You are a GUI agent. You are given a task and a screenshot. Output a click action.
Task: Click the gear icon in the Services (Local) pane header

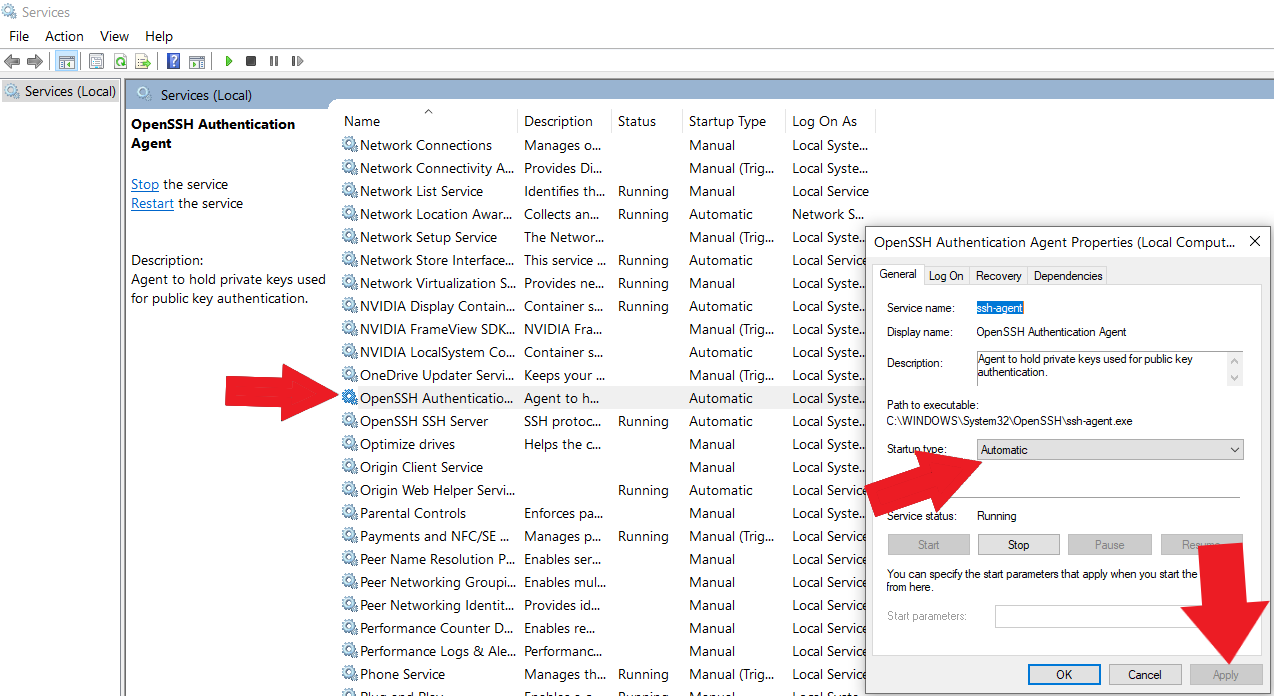pos(144,94)
